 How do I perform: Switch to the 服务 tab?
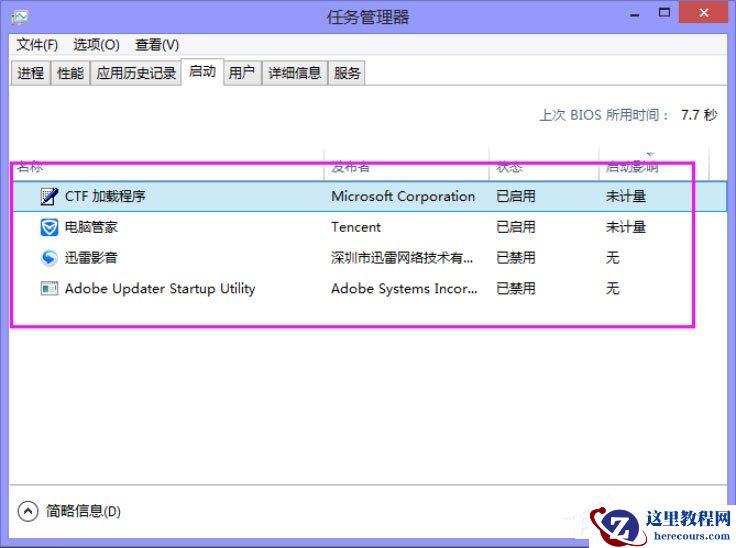(347, 73)
